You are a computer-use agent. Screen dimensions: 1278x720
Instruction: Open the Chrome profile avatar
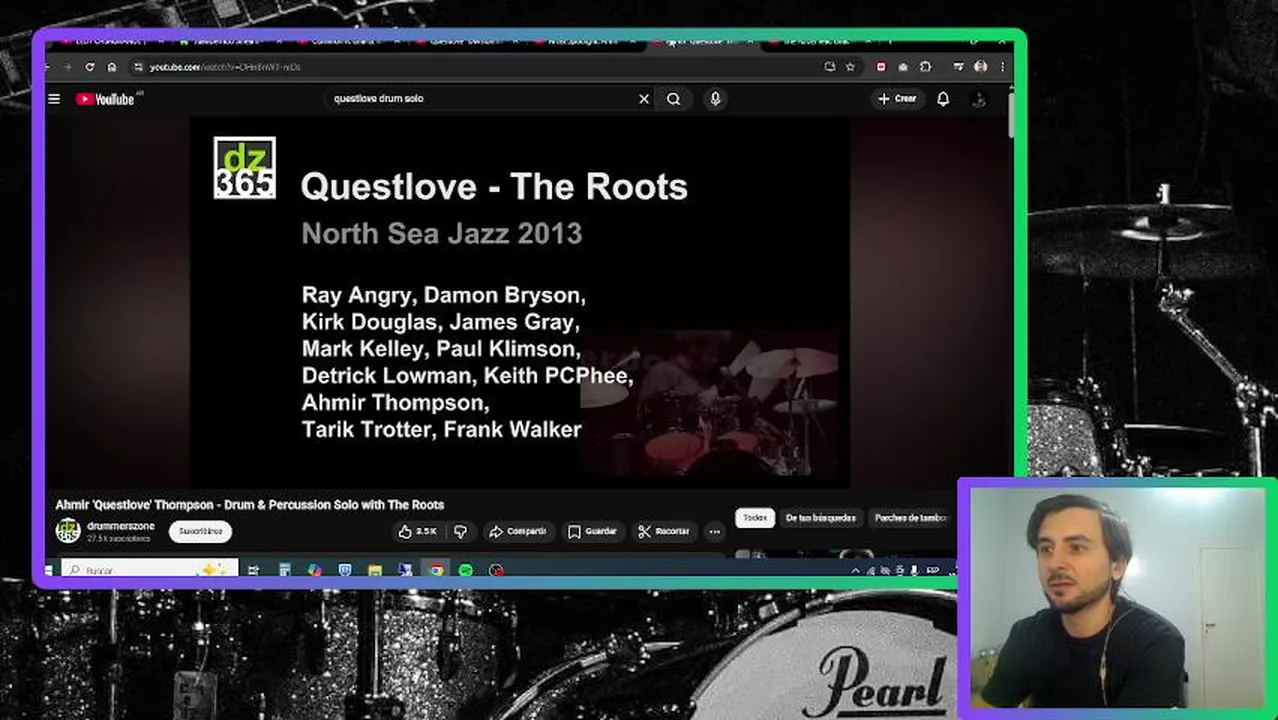(980, 67)
